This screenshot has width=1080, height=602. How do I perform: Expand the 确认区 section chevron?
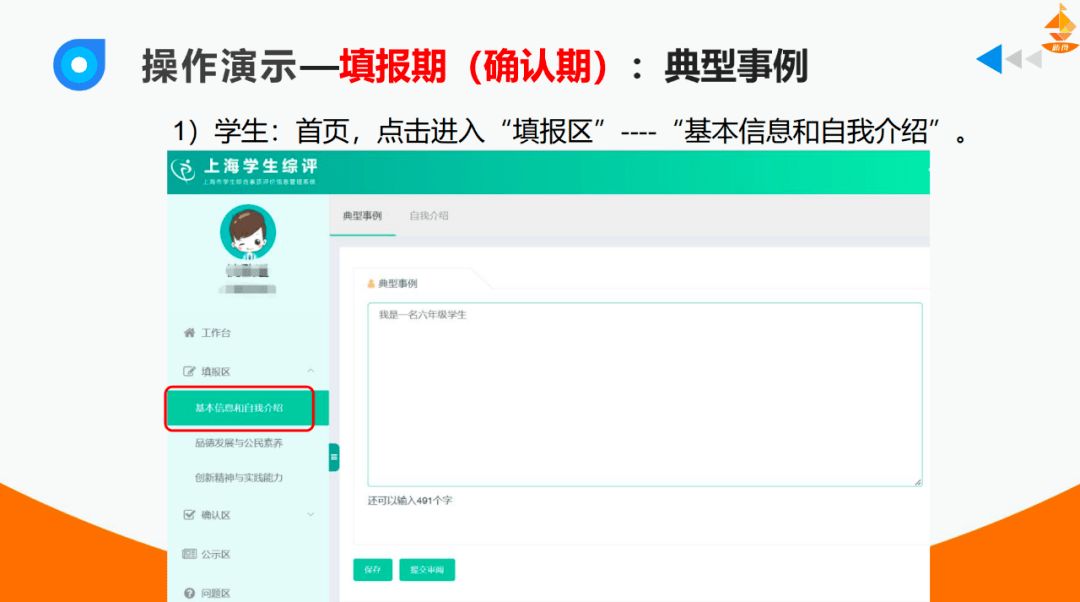(310, 515)
